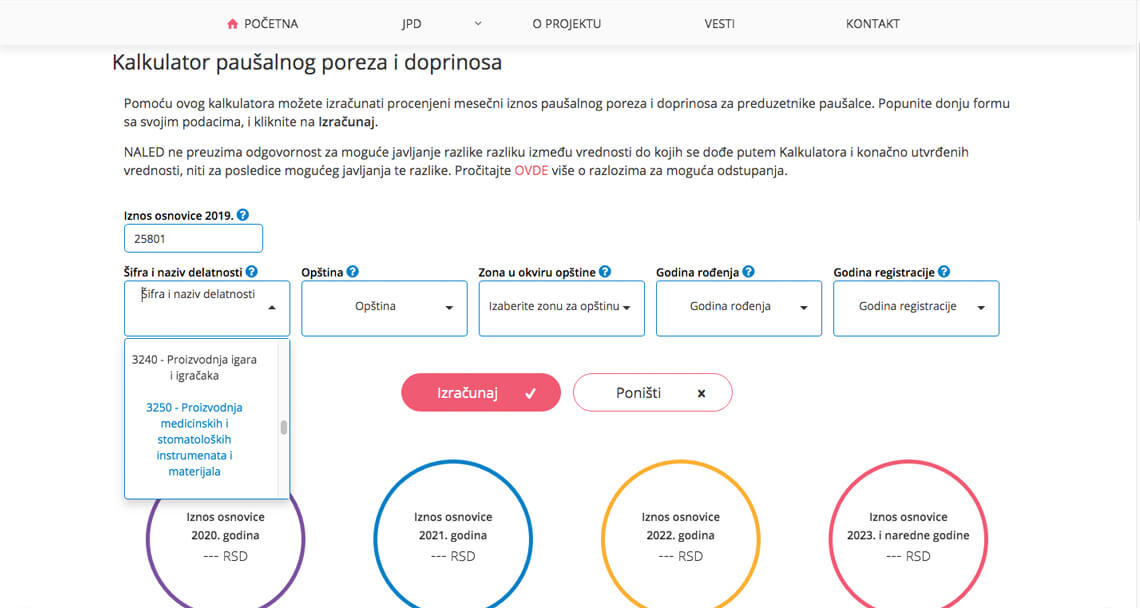
Task: Show help for Šifra i naziv delatnosti
Action: coord(252,271)
